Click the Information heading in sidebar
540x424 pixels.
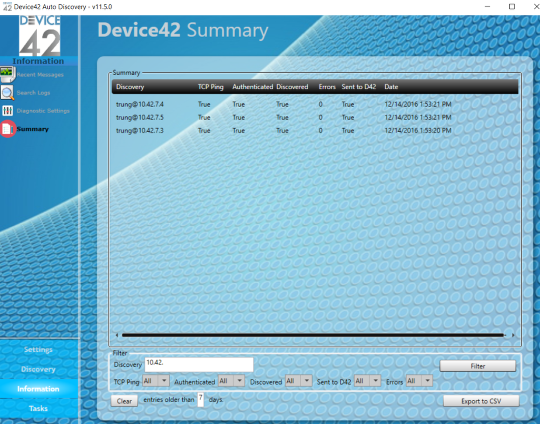38,61
